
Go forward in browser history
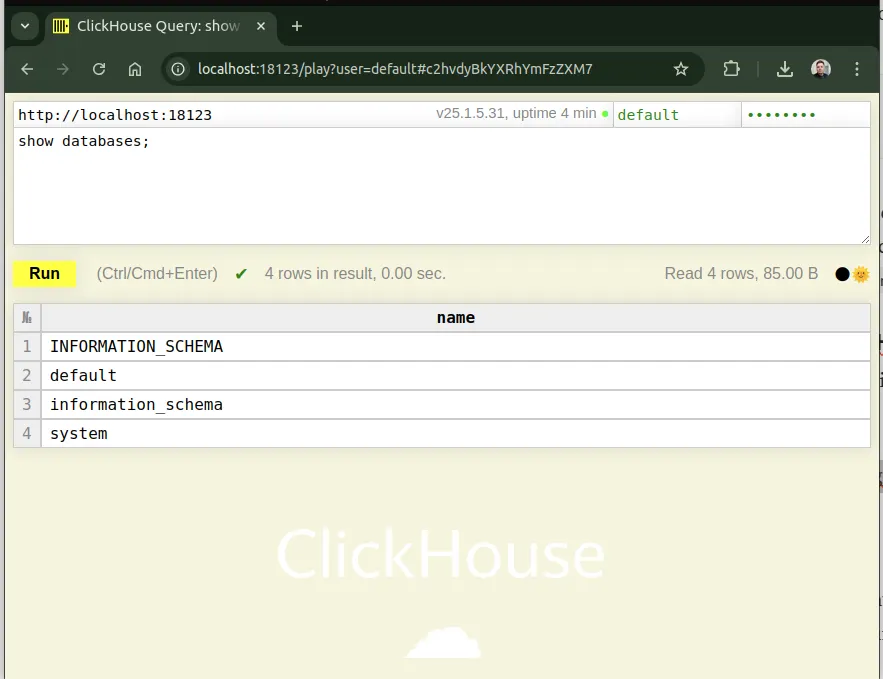pos(63,69)
